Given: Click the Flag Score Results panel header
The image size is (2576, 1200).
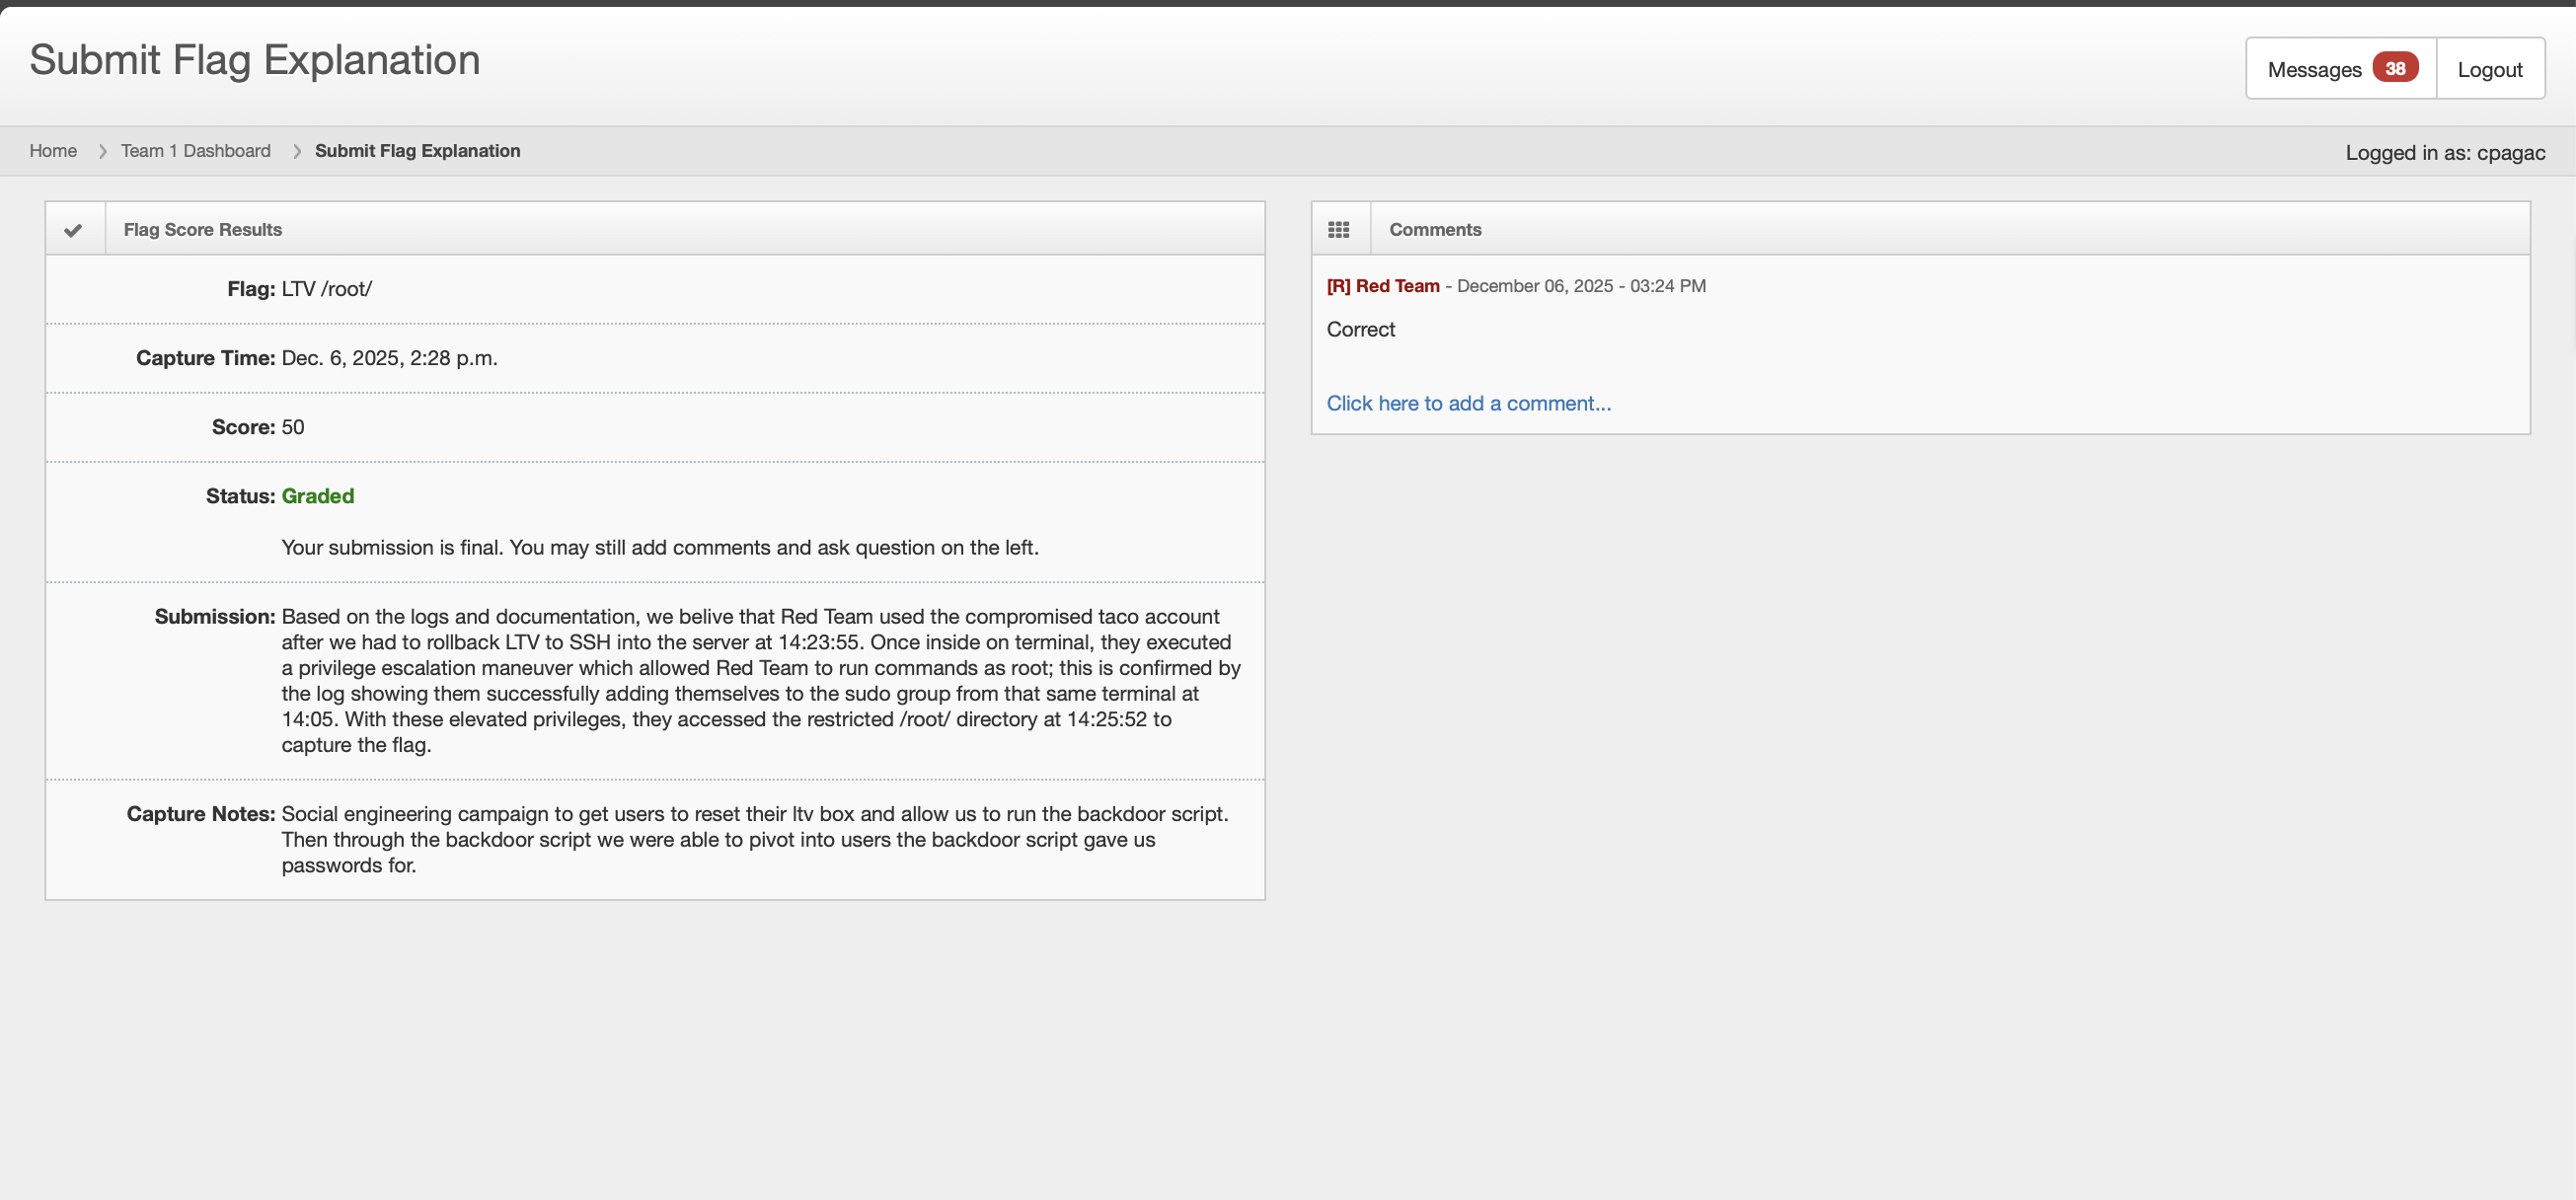Looking at the screenshot, I should coord(203,230).
